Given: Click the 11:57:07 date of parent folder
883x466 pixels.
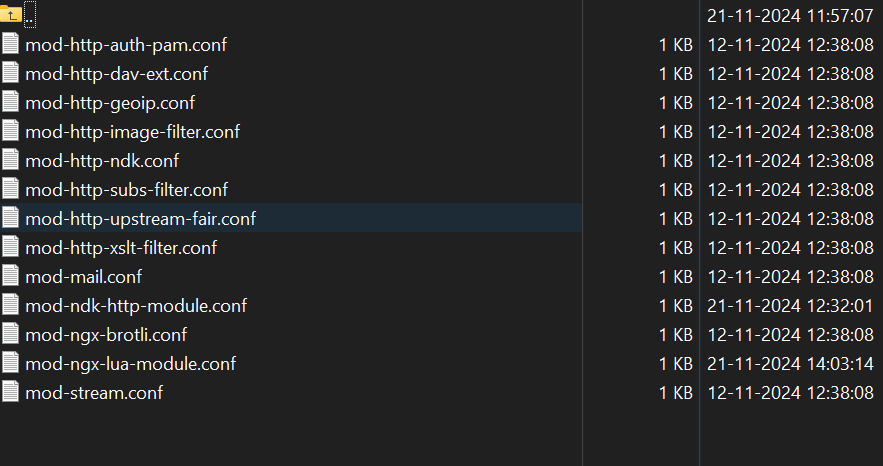Looking at the screenshot, I should pos(790,16).
